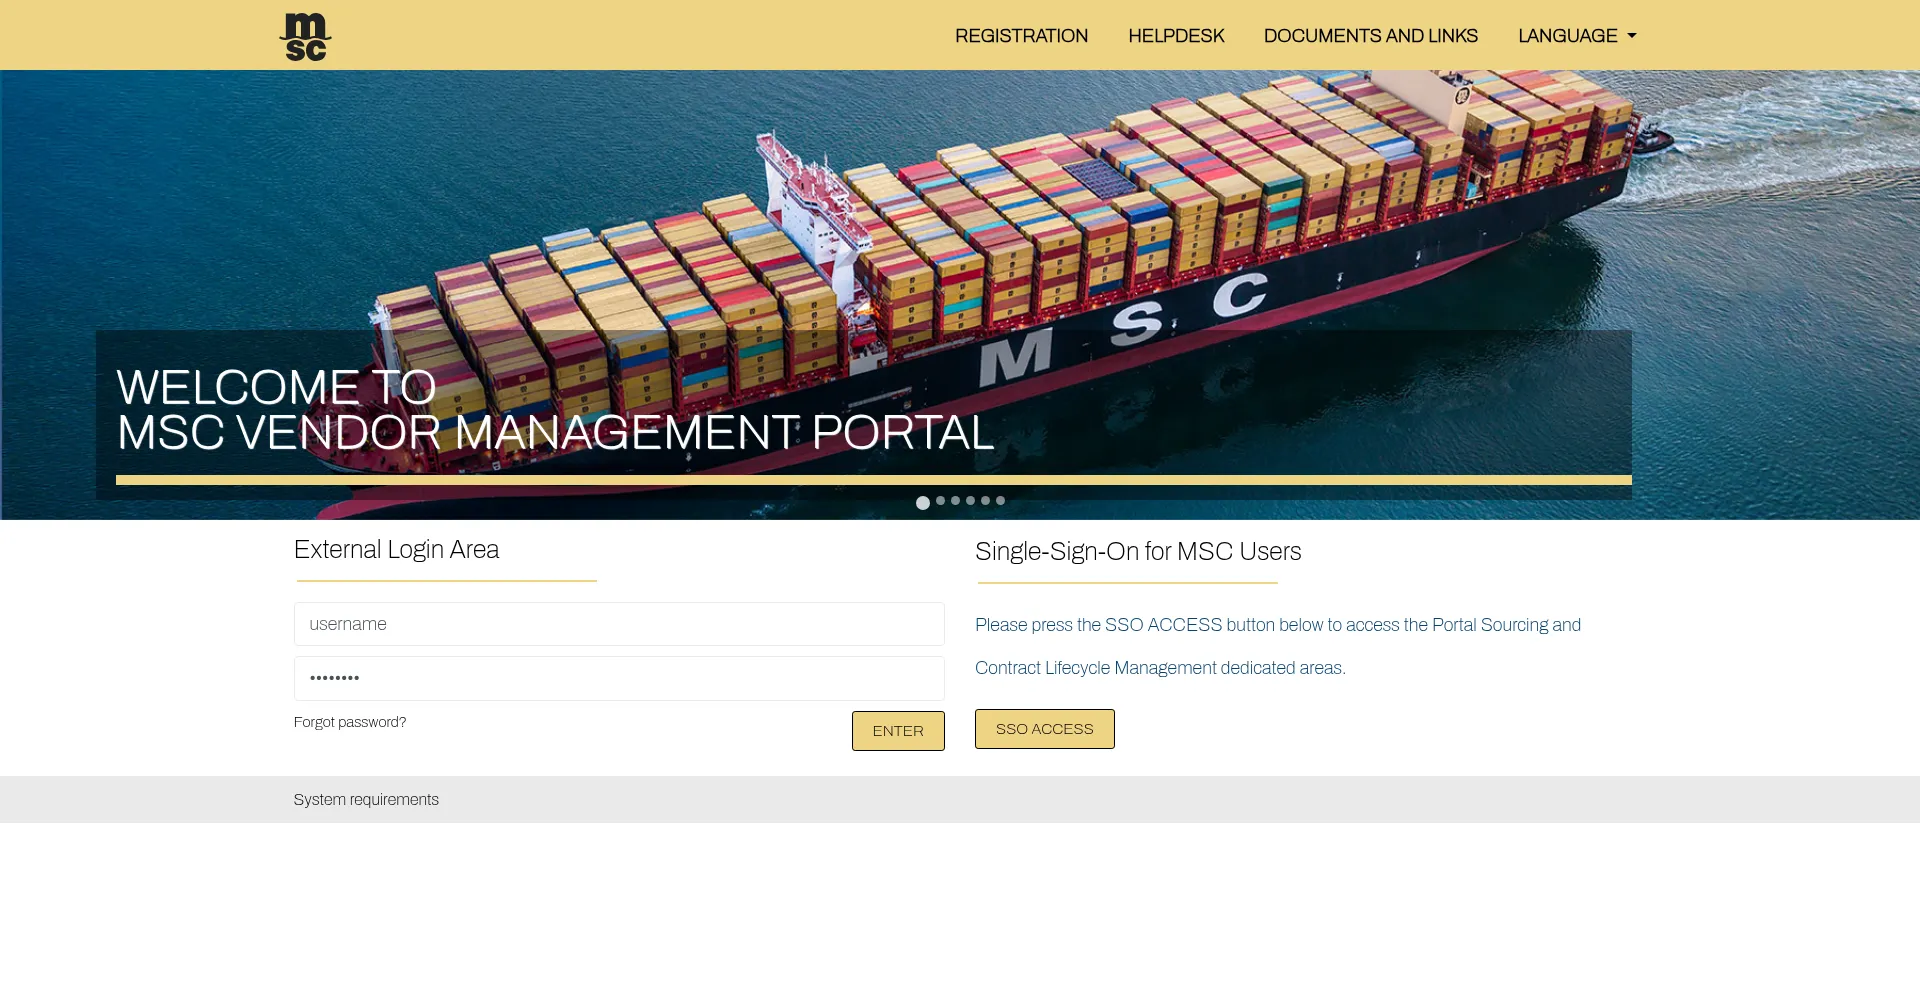Select the first (active) carousel indicator dot
The height and width of the screenshot is (993, 1920).
(923, 503)
